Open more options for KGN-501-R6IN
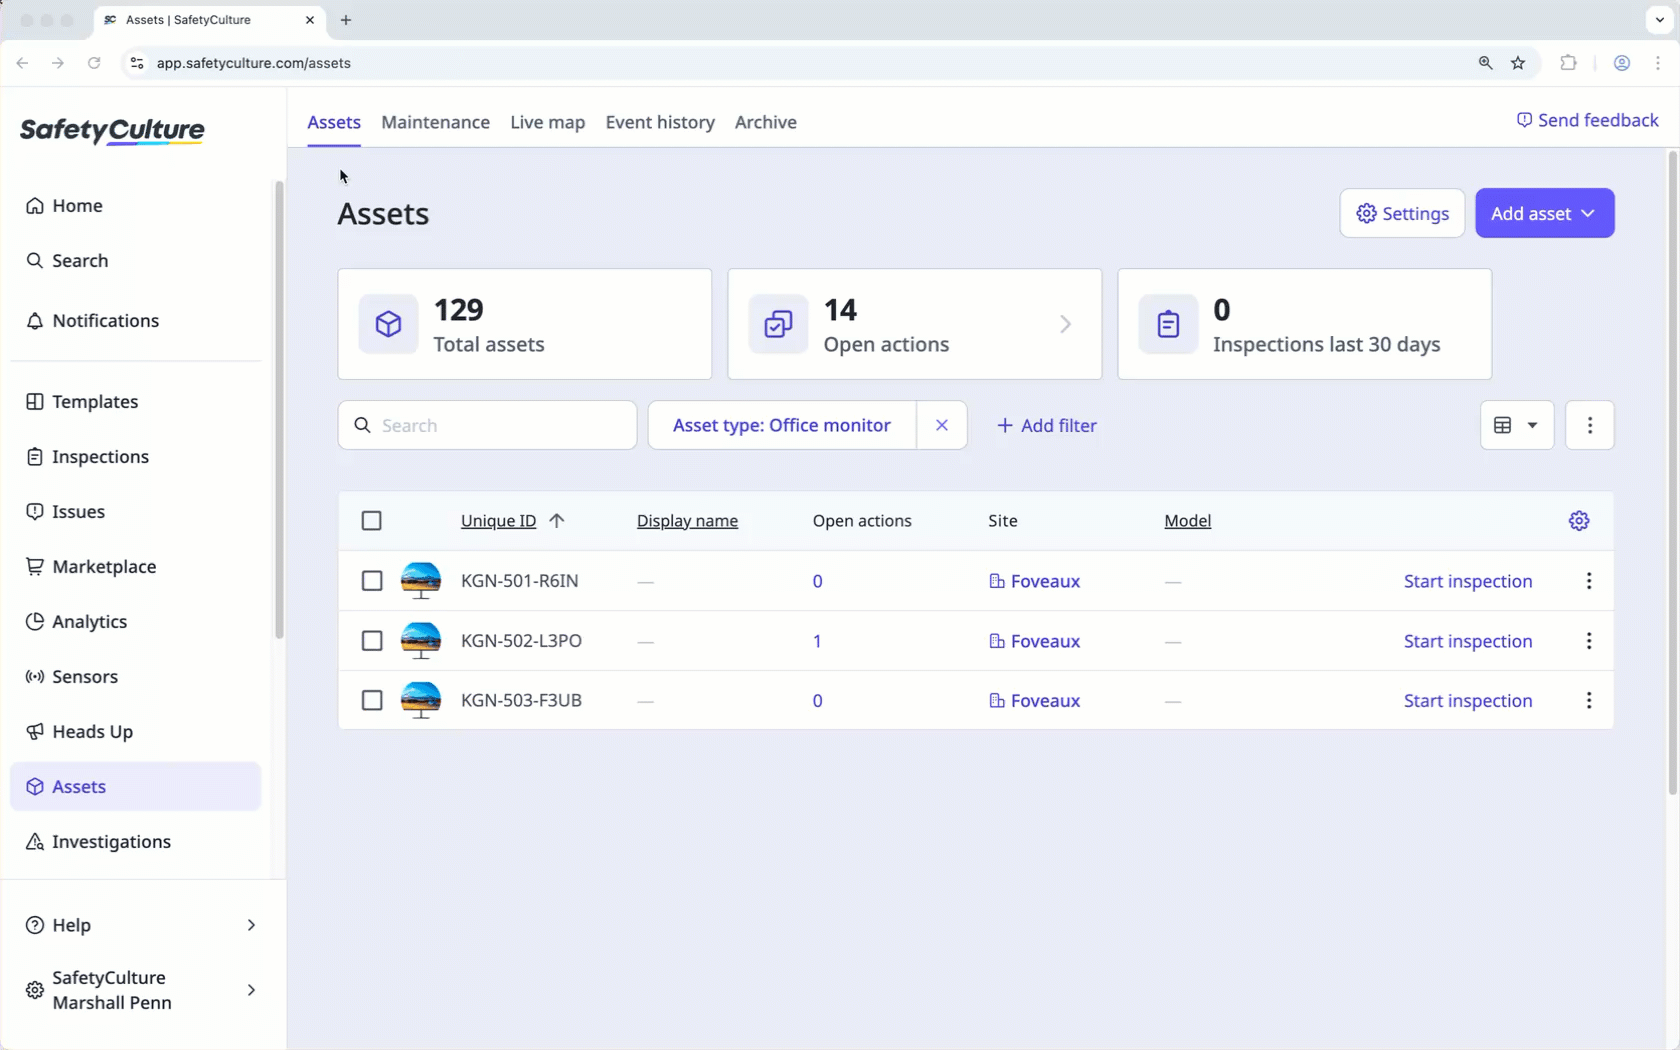 (1589, 581)
